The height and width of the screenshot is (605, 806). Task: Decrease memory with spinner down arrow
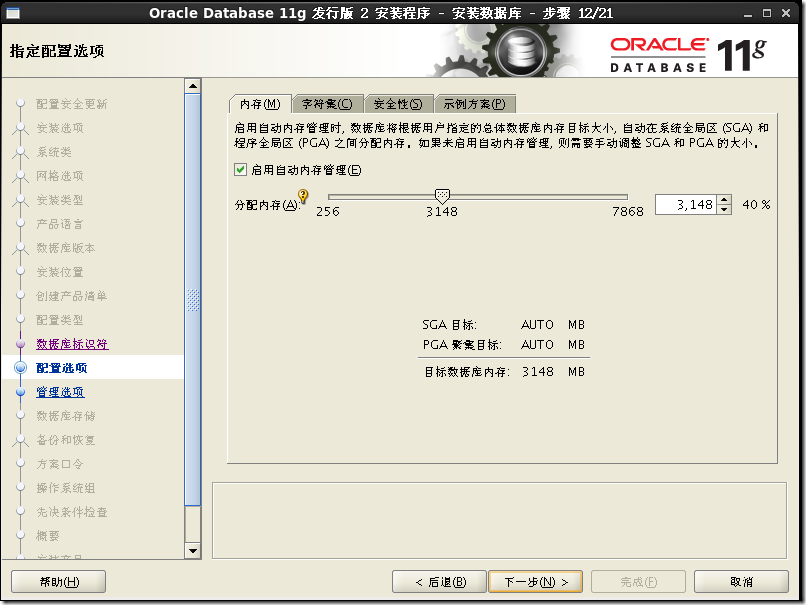(x=724, y=209)
